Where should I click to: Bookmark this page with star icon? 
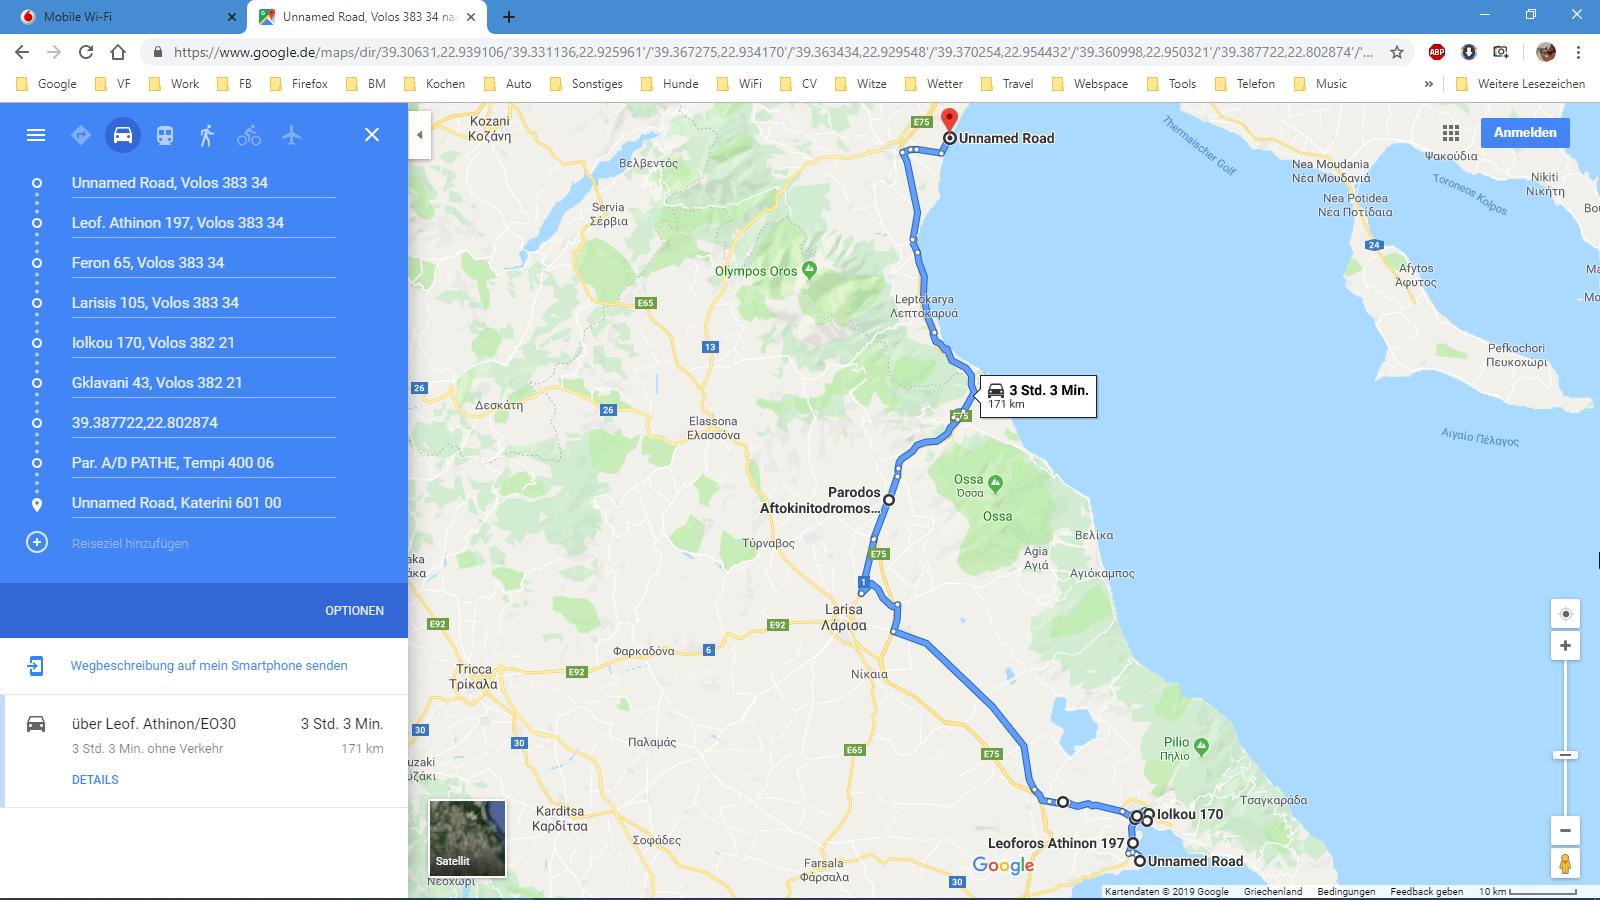(1397, 52)
